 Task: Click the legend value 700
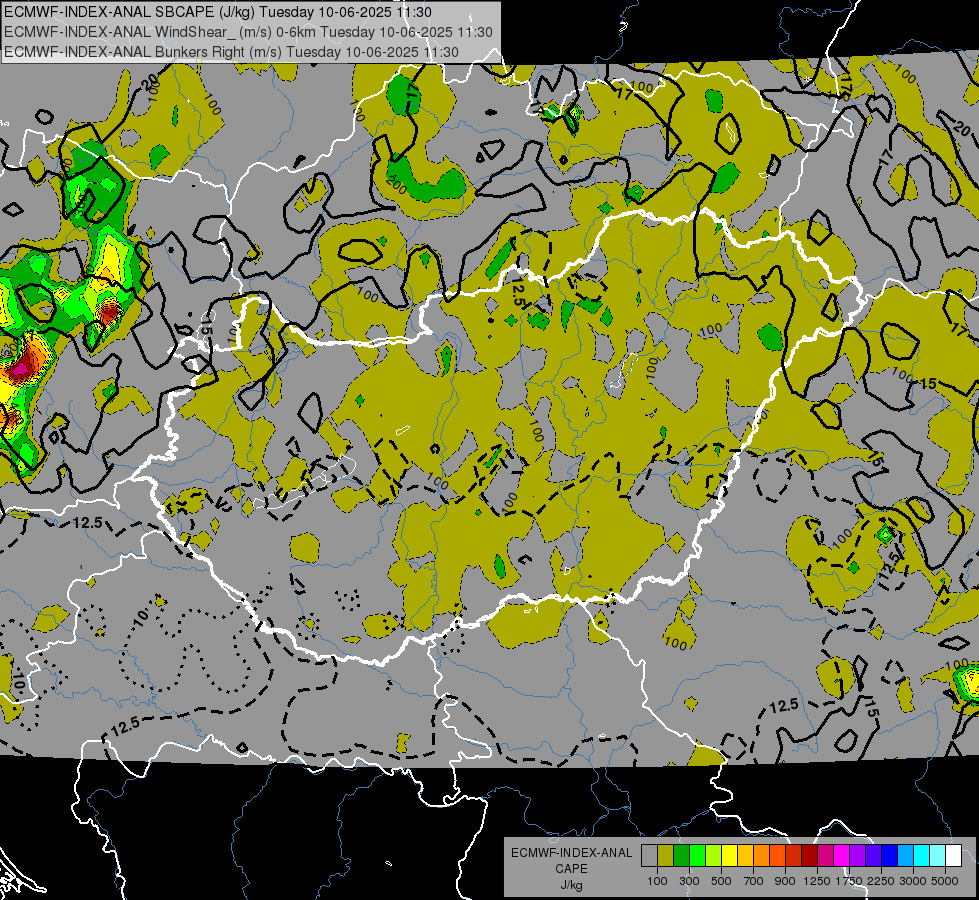(x=754, y=881)
